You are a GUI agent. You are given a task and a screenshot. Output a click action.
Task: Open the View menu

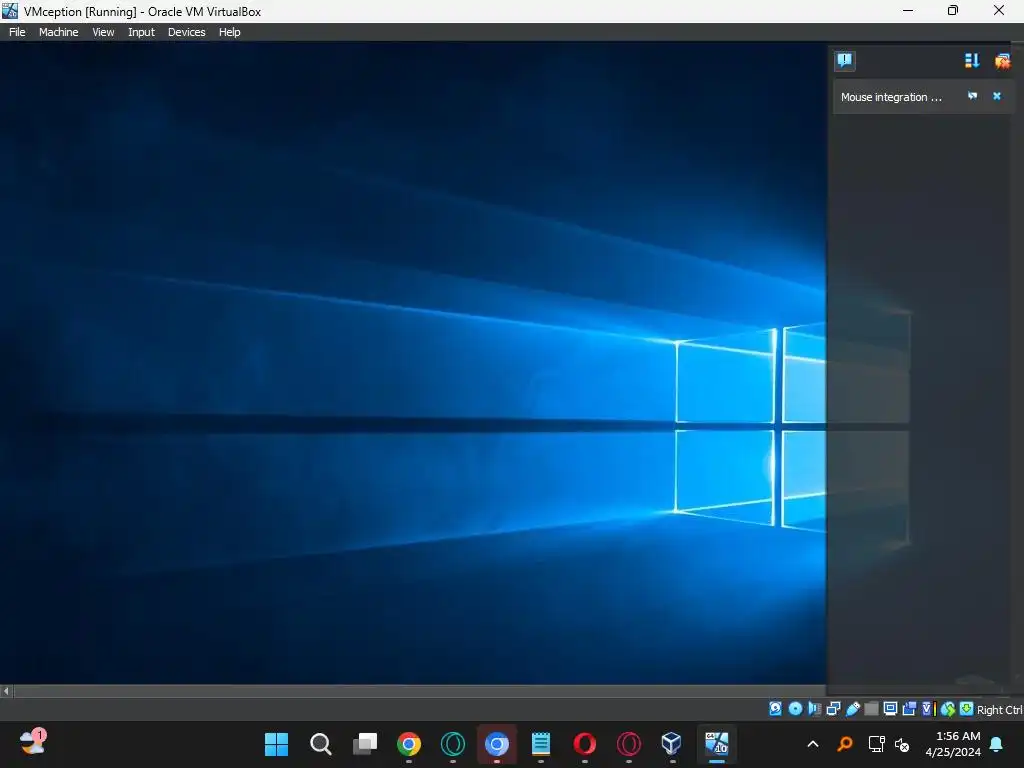pos(103,32)
